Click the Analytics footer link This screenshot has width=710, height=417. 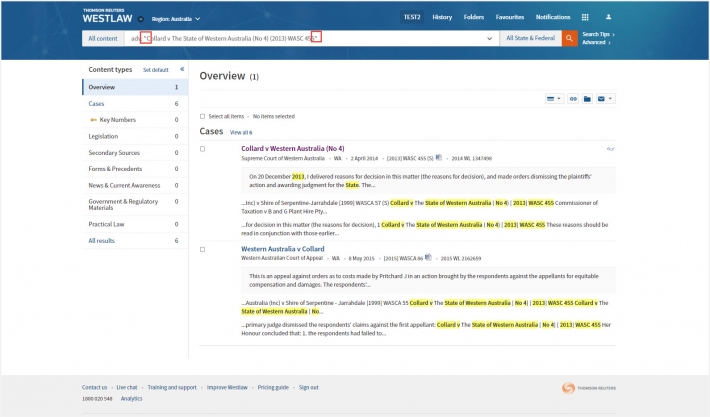tap(131, 399)
